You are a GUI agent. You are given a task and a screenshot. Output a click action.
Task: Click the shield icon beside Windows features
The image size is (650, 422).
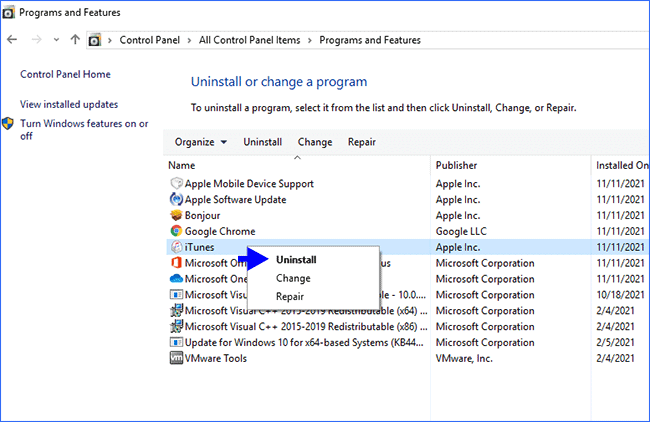[x=8, y=124]
